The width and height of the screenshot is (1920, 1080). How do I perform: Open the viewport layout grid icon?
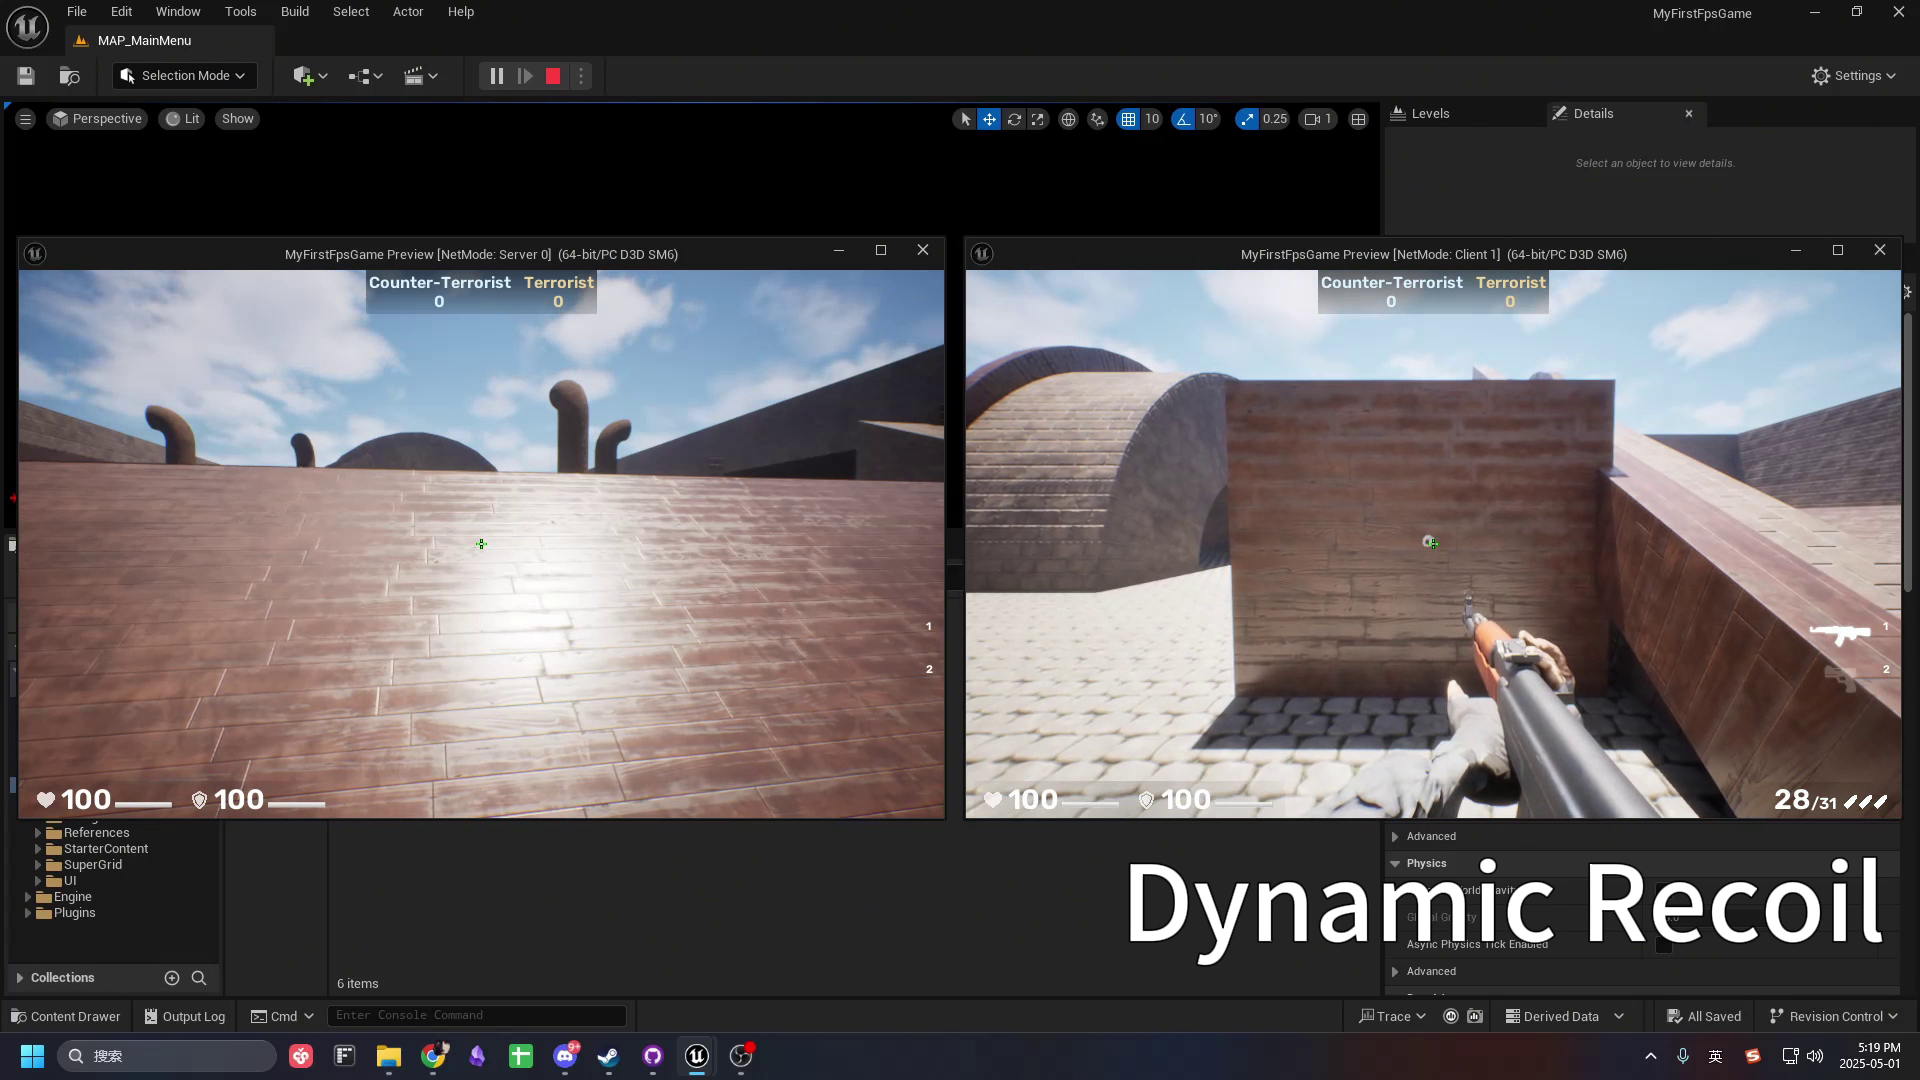[x=1358, y=119]
